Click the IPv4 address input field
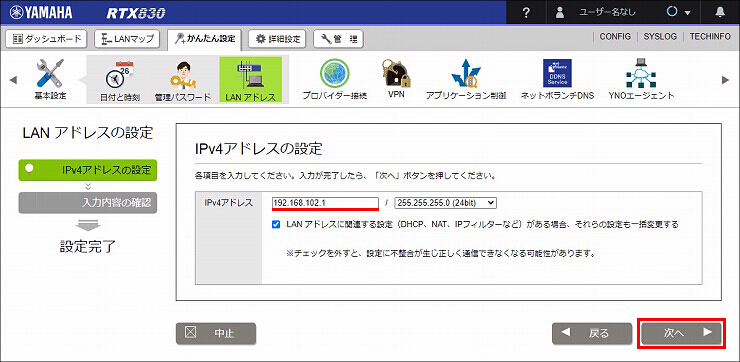Image resolution: width=740 pixels, height=362 pixels. click(x=325, y=202)
